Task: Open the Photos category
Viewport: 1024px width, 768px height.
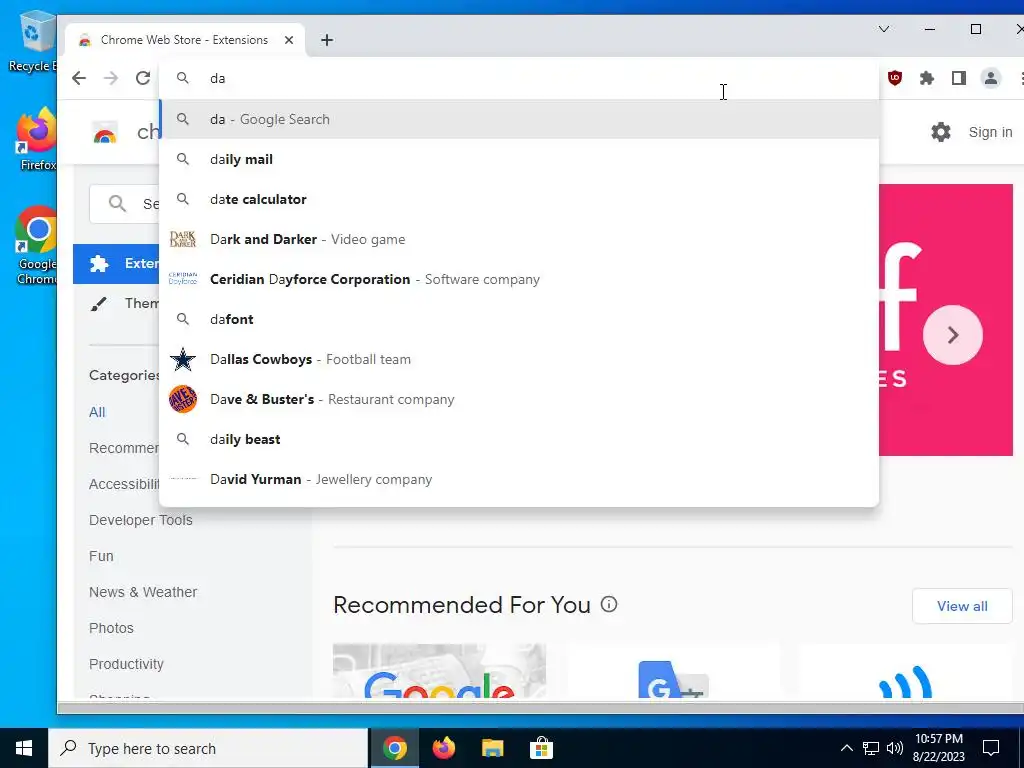Action: click(x=112, y=628)
